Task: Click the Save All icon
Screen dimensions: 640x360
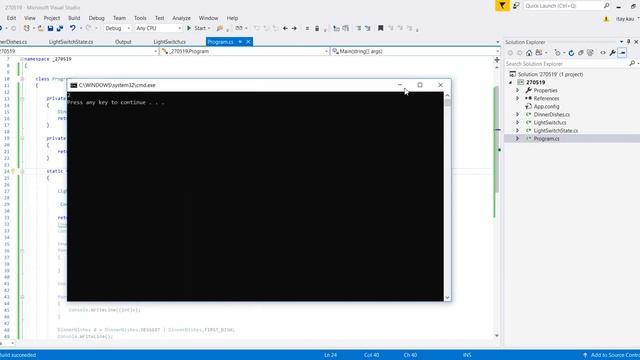Action: [60, 28]
